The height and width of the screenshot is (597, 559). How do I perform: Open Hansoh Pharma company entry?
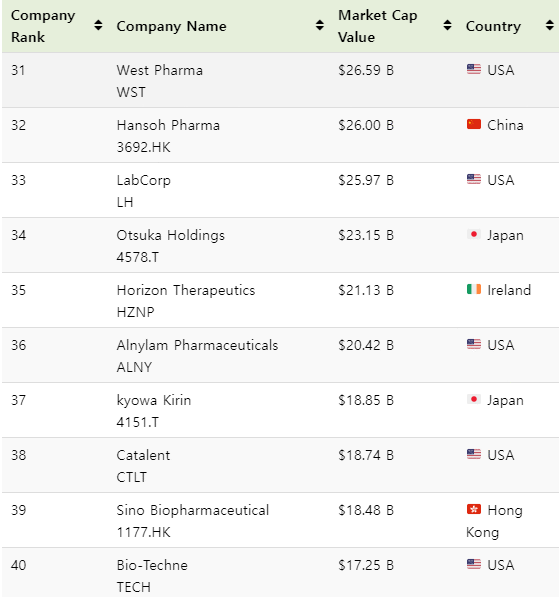168,125
